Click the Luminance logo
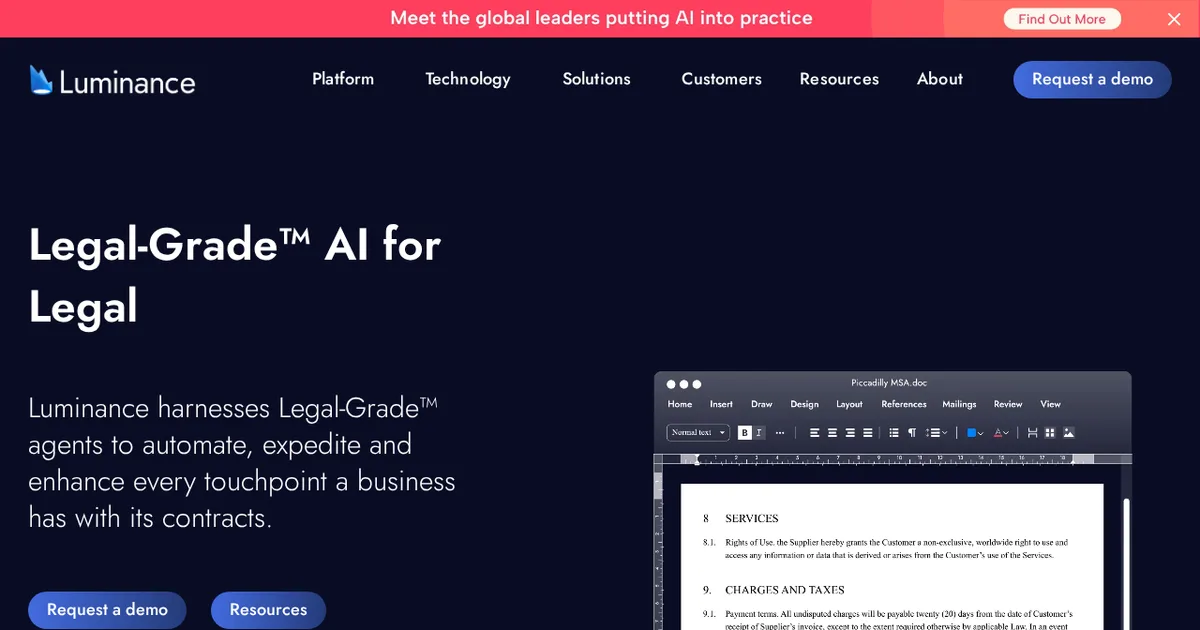 112,80
